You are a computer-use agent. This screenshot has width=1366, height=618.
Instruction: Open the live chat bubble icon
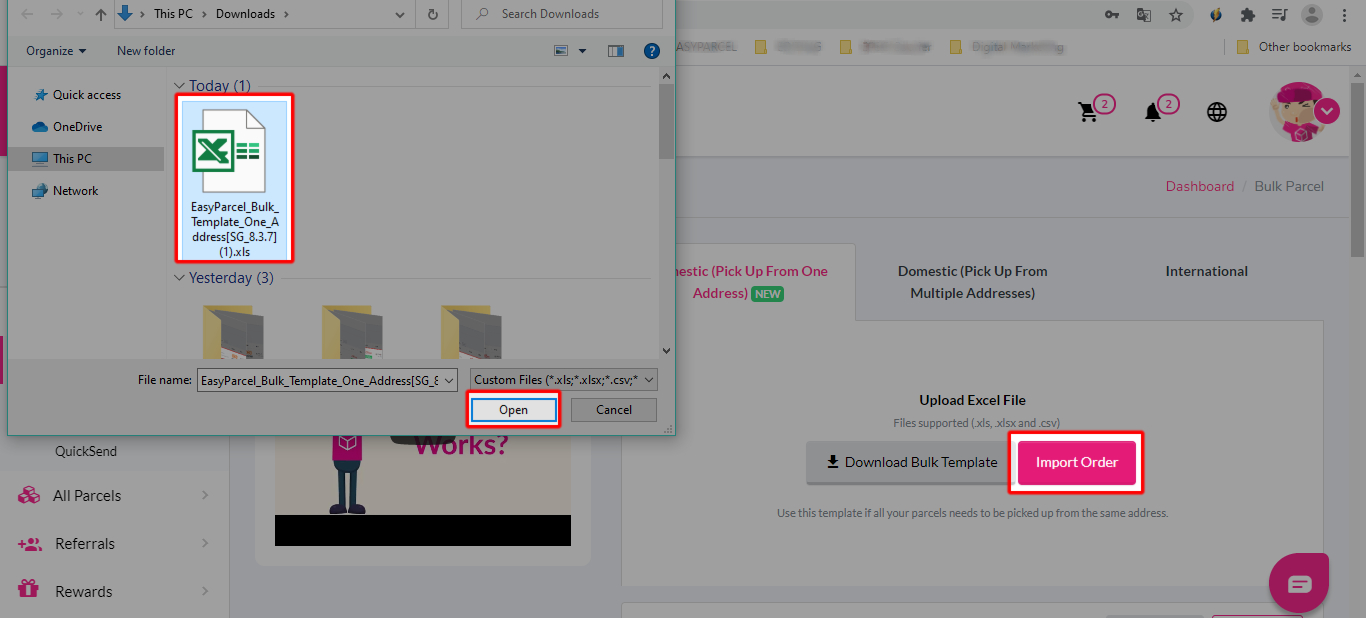1298,582
